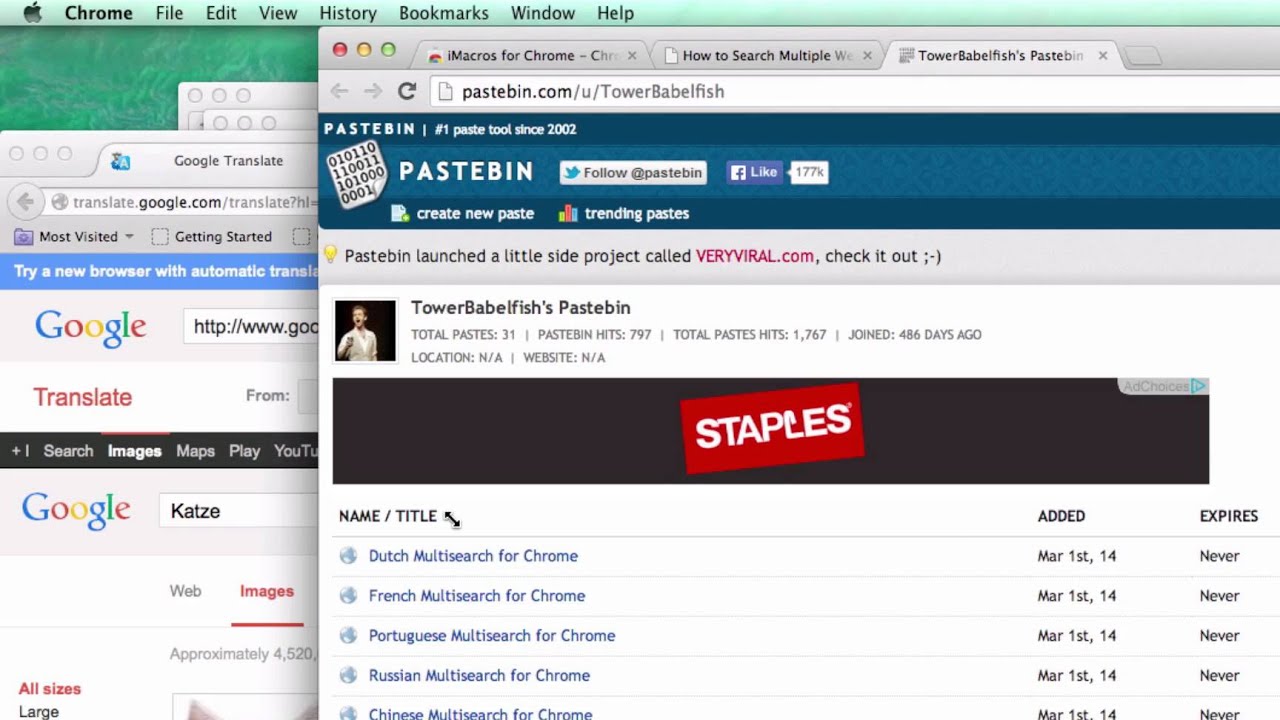This screenshot has height=720, width=1280.
Task: Click the page icon in address bar
Action: click(446, 91)
